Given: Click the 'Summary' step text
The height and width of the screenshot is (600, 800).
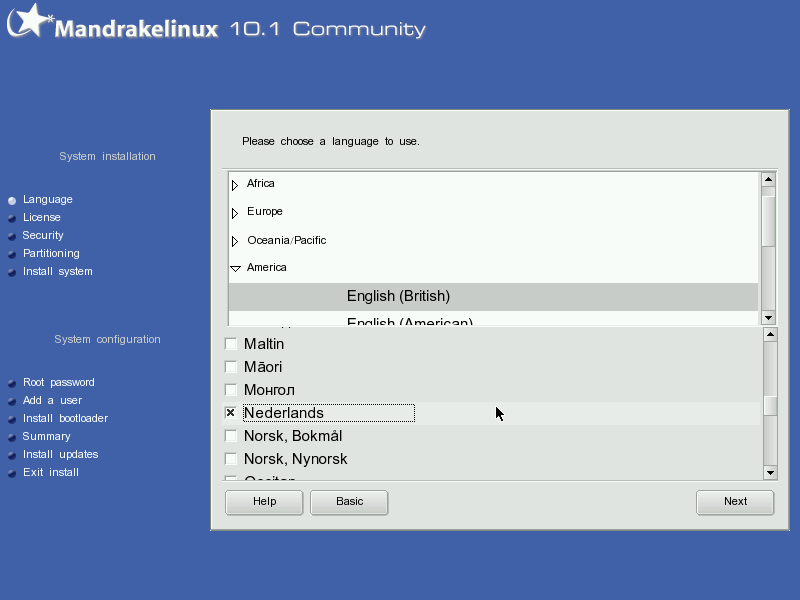Looking at the screenshot, I should (46, 437).
